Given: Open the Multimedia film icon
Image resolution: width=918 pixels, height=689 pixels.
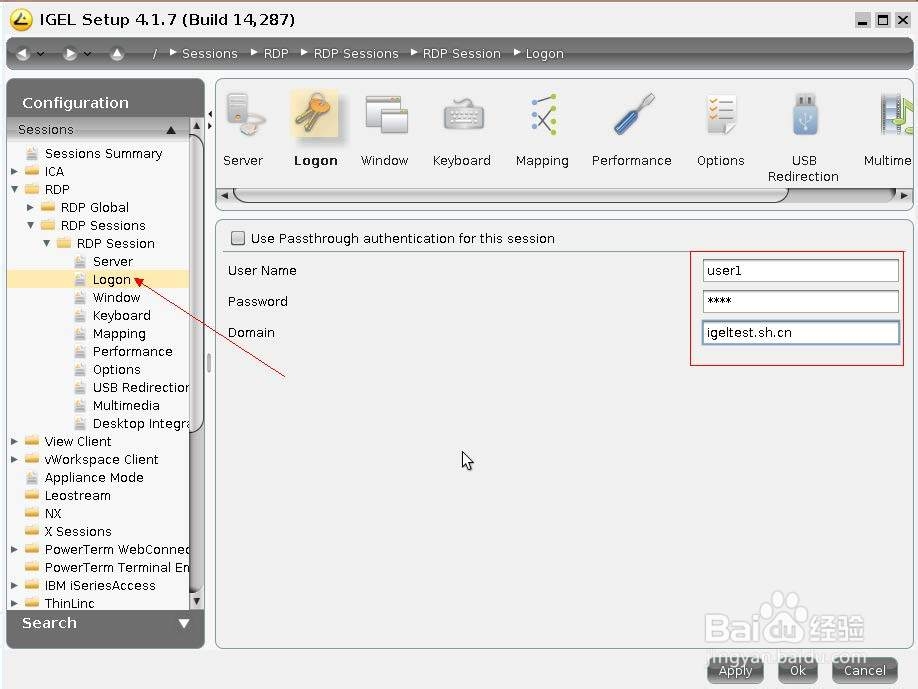Looking at the screenshot, I should [896, 115].
